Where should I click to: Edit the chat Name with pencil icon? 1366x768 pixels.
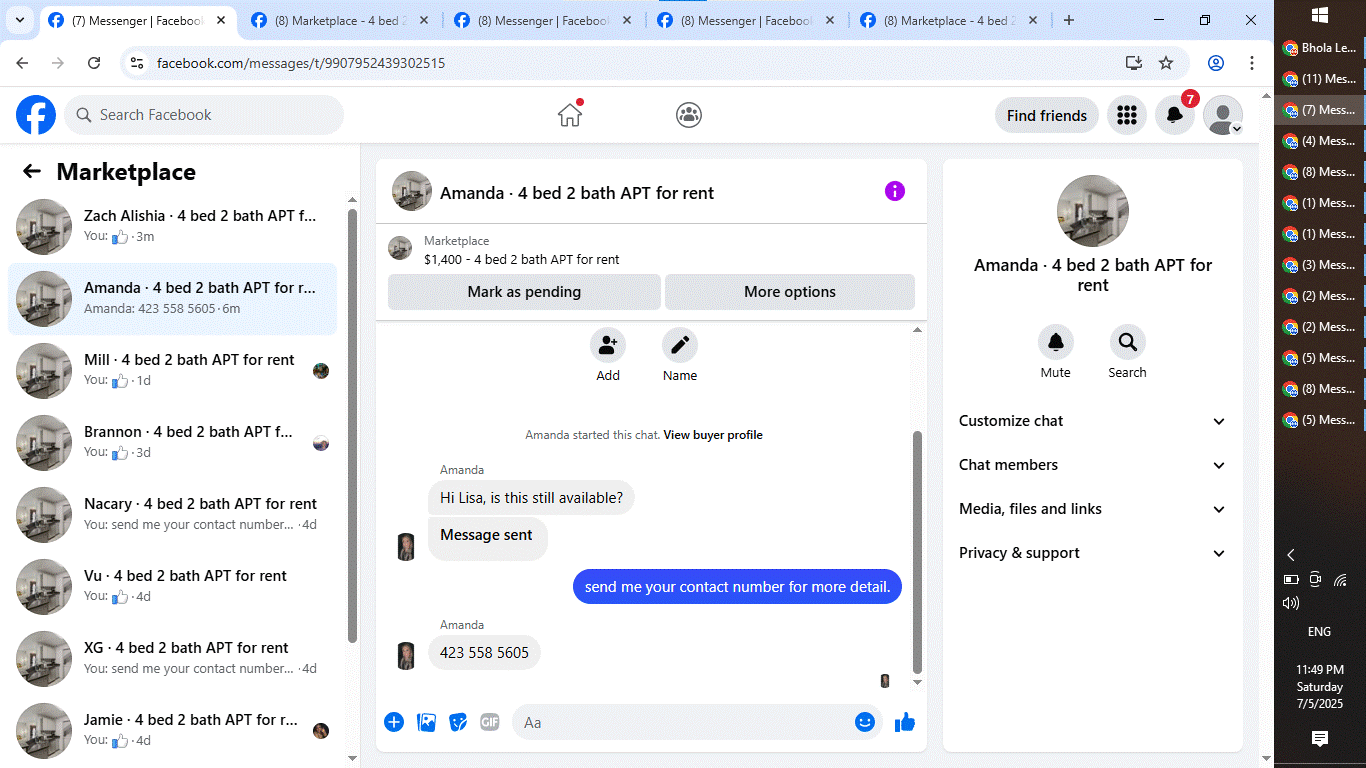point(680,346)
